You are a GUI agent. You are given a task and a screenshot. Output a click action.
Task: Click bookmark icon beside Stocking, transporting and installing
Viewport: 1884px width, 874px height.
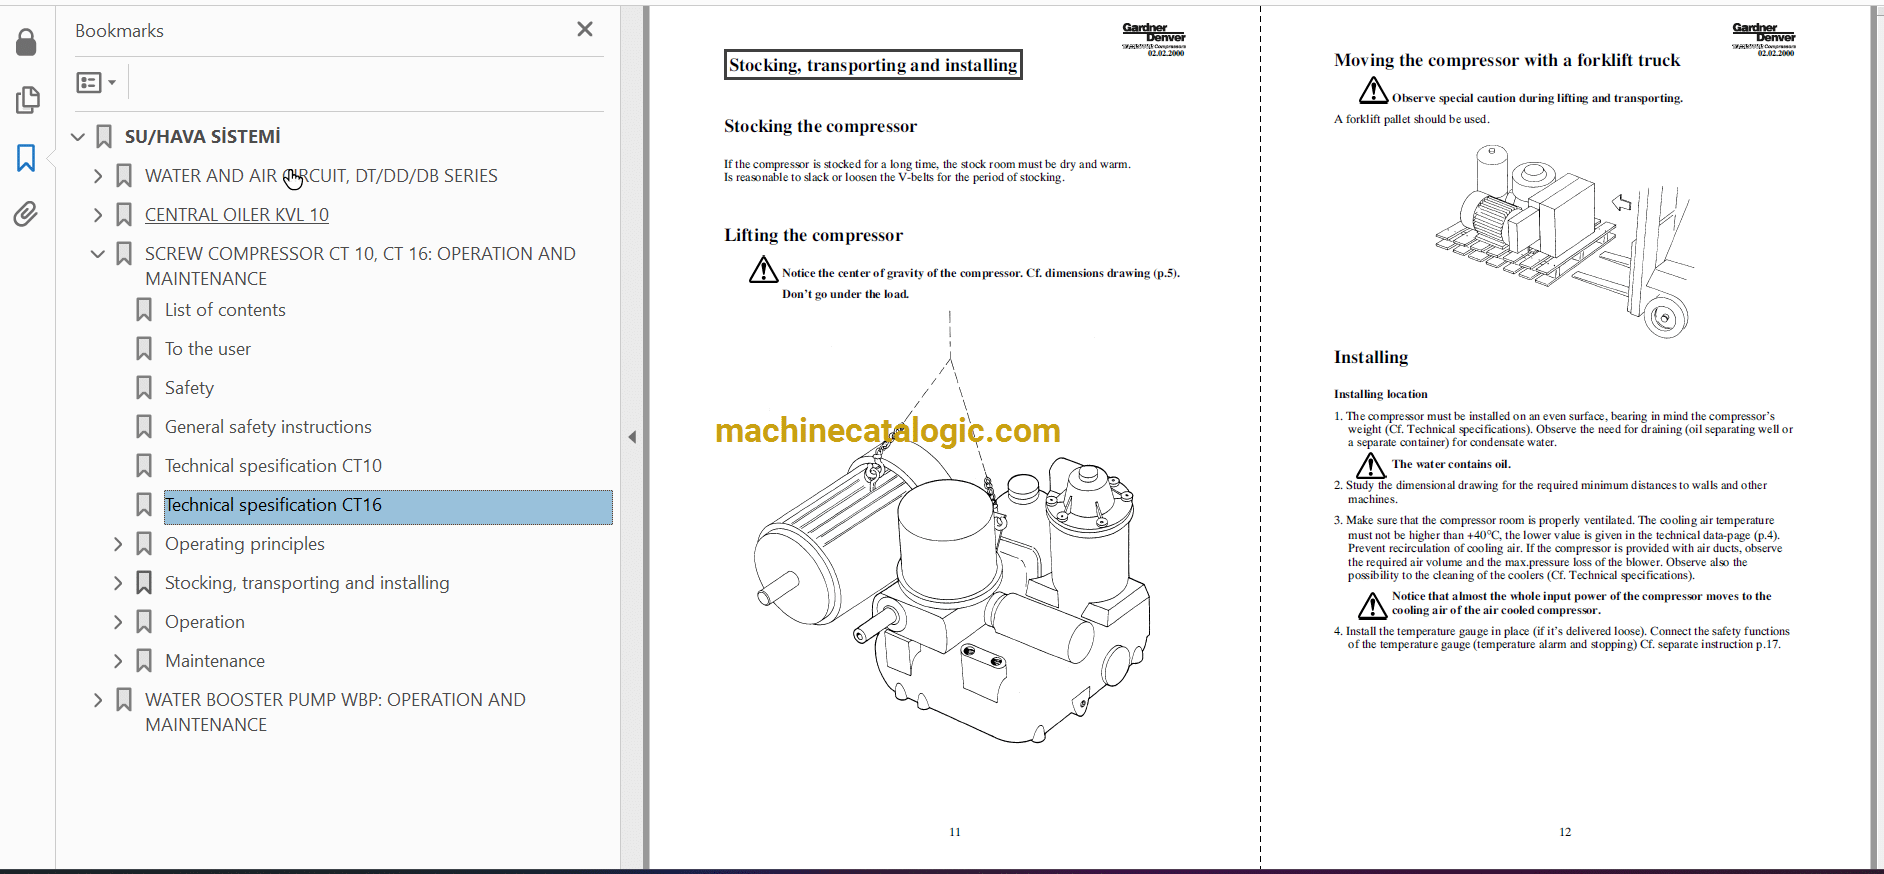(144, 583)
